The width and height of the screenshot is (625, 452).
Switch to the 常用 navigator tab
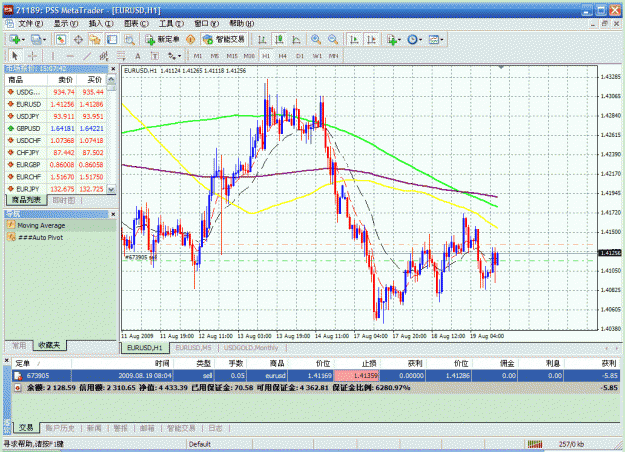click(x=19, y=345)
